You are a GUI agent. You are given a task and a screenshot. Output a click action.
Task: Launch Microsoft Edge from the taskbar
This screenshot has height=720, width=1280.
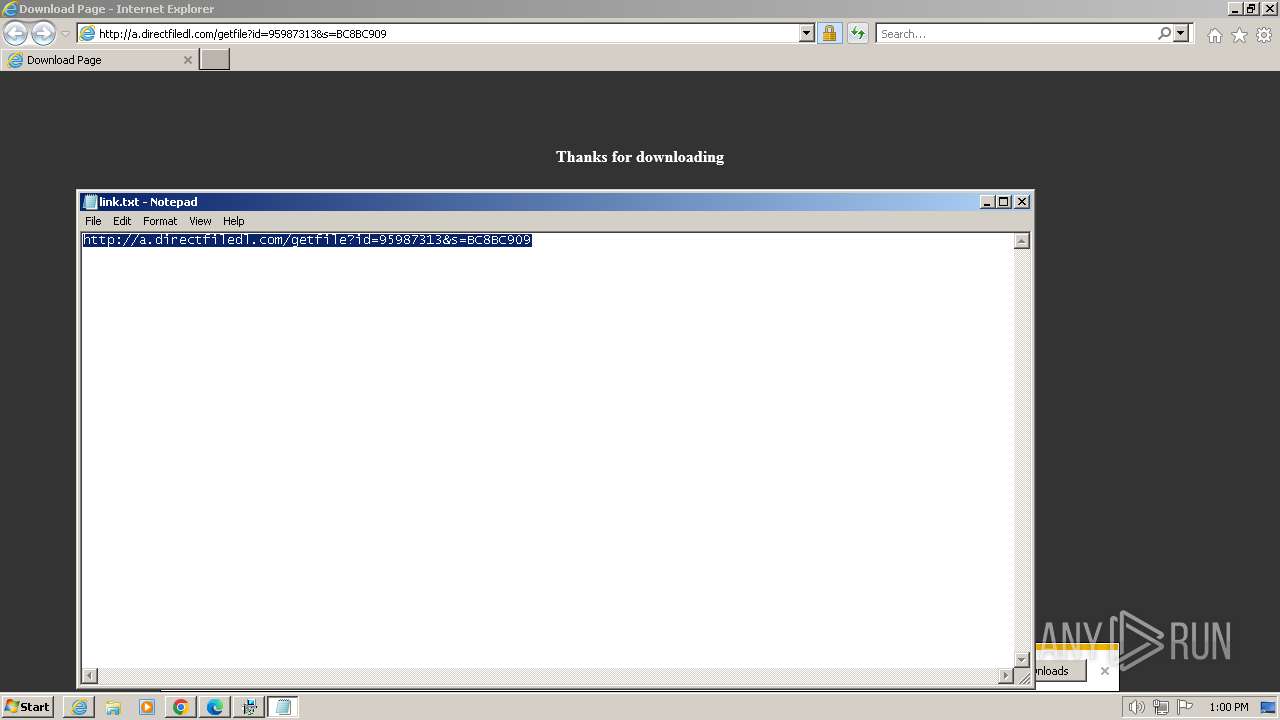point(215,707)
